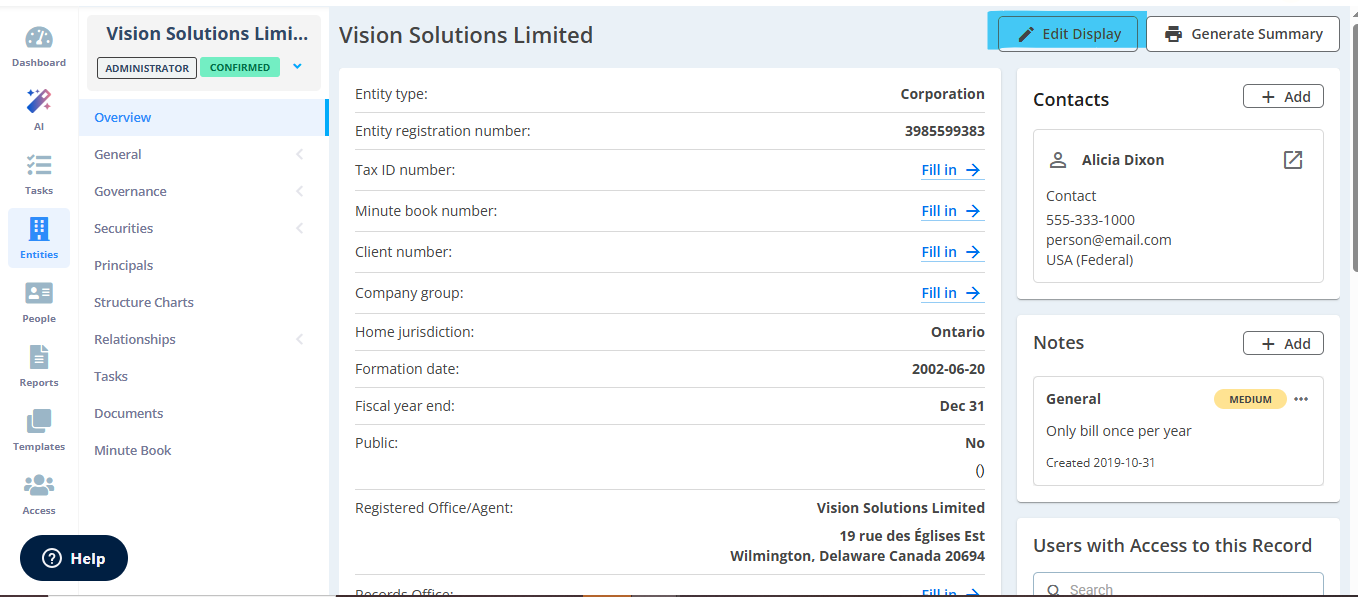Viewport: 1358px width, 597px height.
Task: Click the Edit Display button
Action: (1068, 34)
